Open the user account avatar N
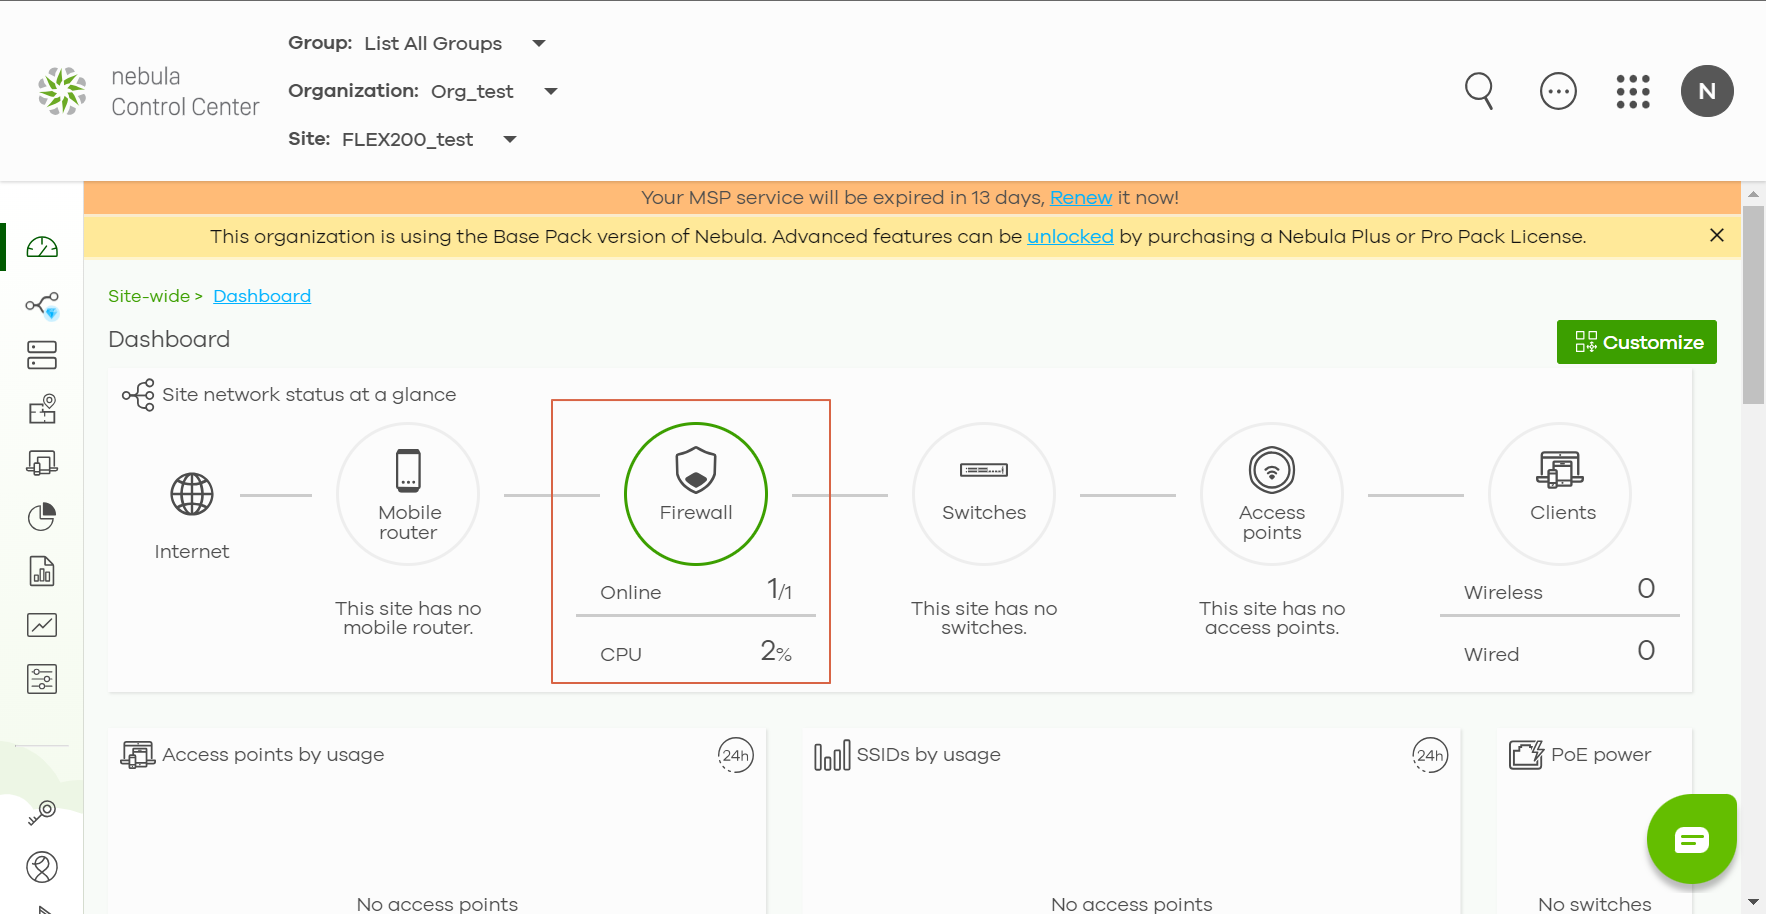The height and width of the screenshot is (914, 1766). [1707, 91]
